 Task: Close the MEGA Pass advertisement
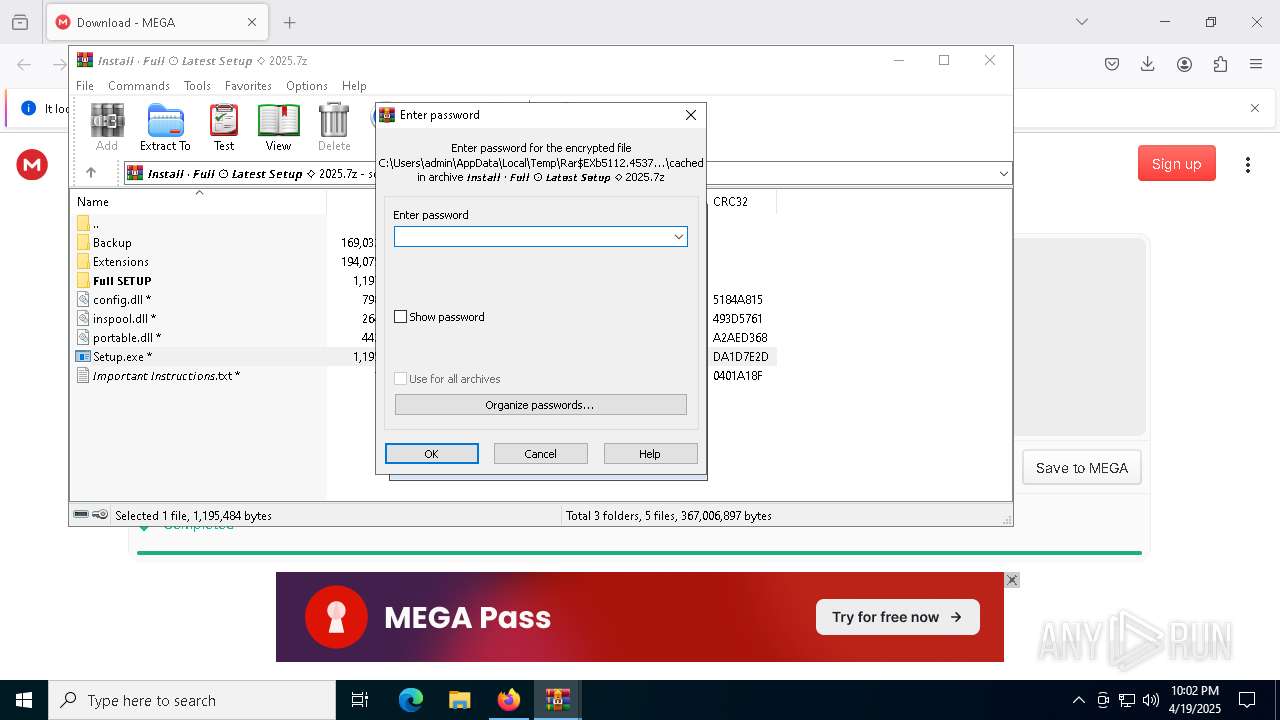click(1012, 580)
